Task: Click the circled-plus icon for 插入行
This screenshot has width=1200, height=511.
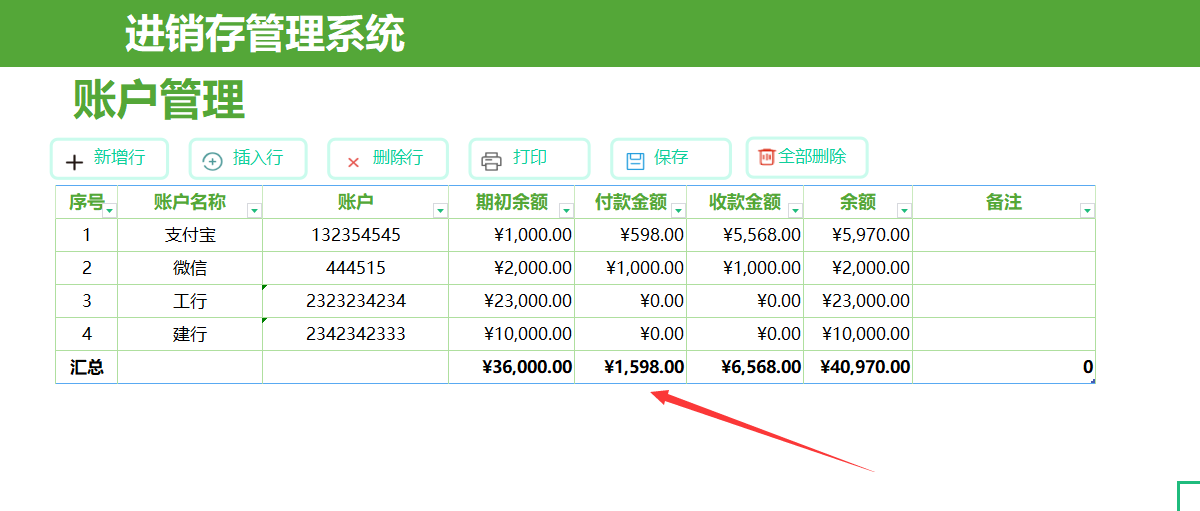Action: [x=212, y=162]
